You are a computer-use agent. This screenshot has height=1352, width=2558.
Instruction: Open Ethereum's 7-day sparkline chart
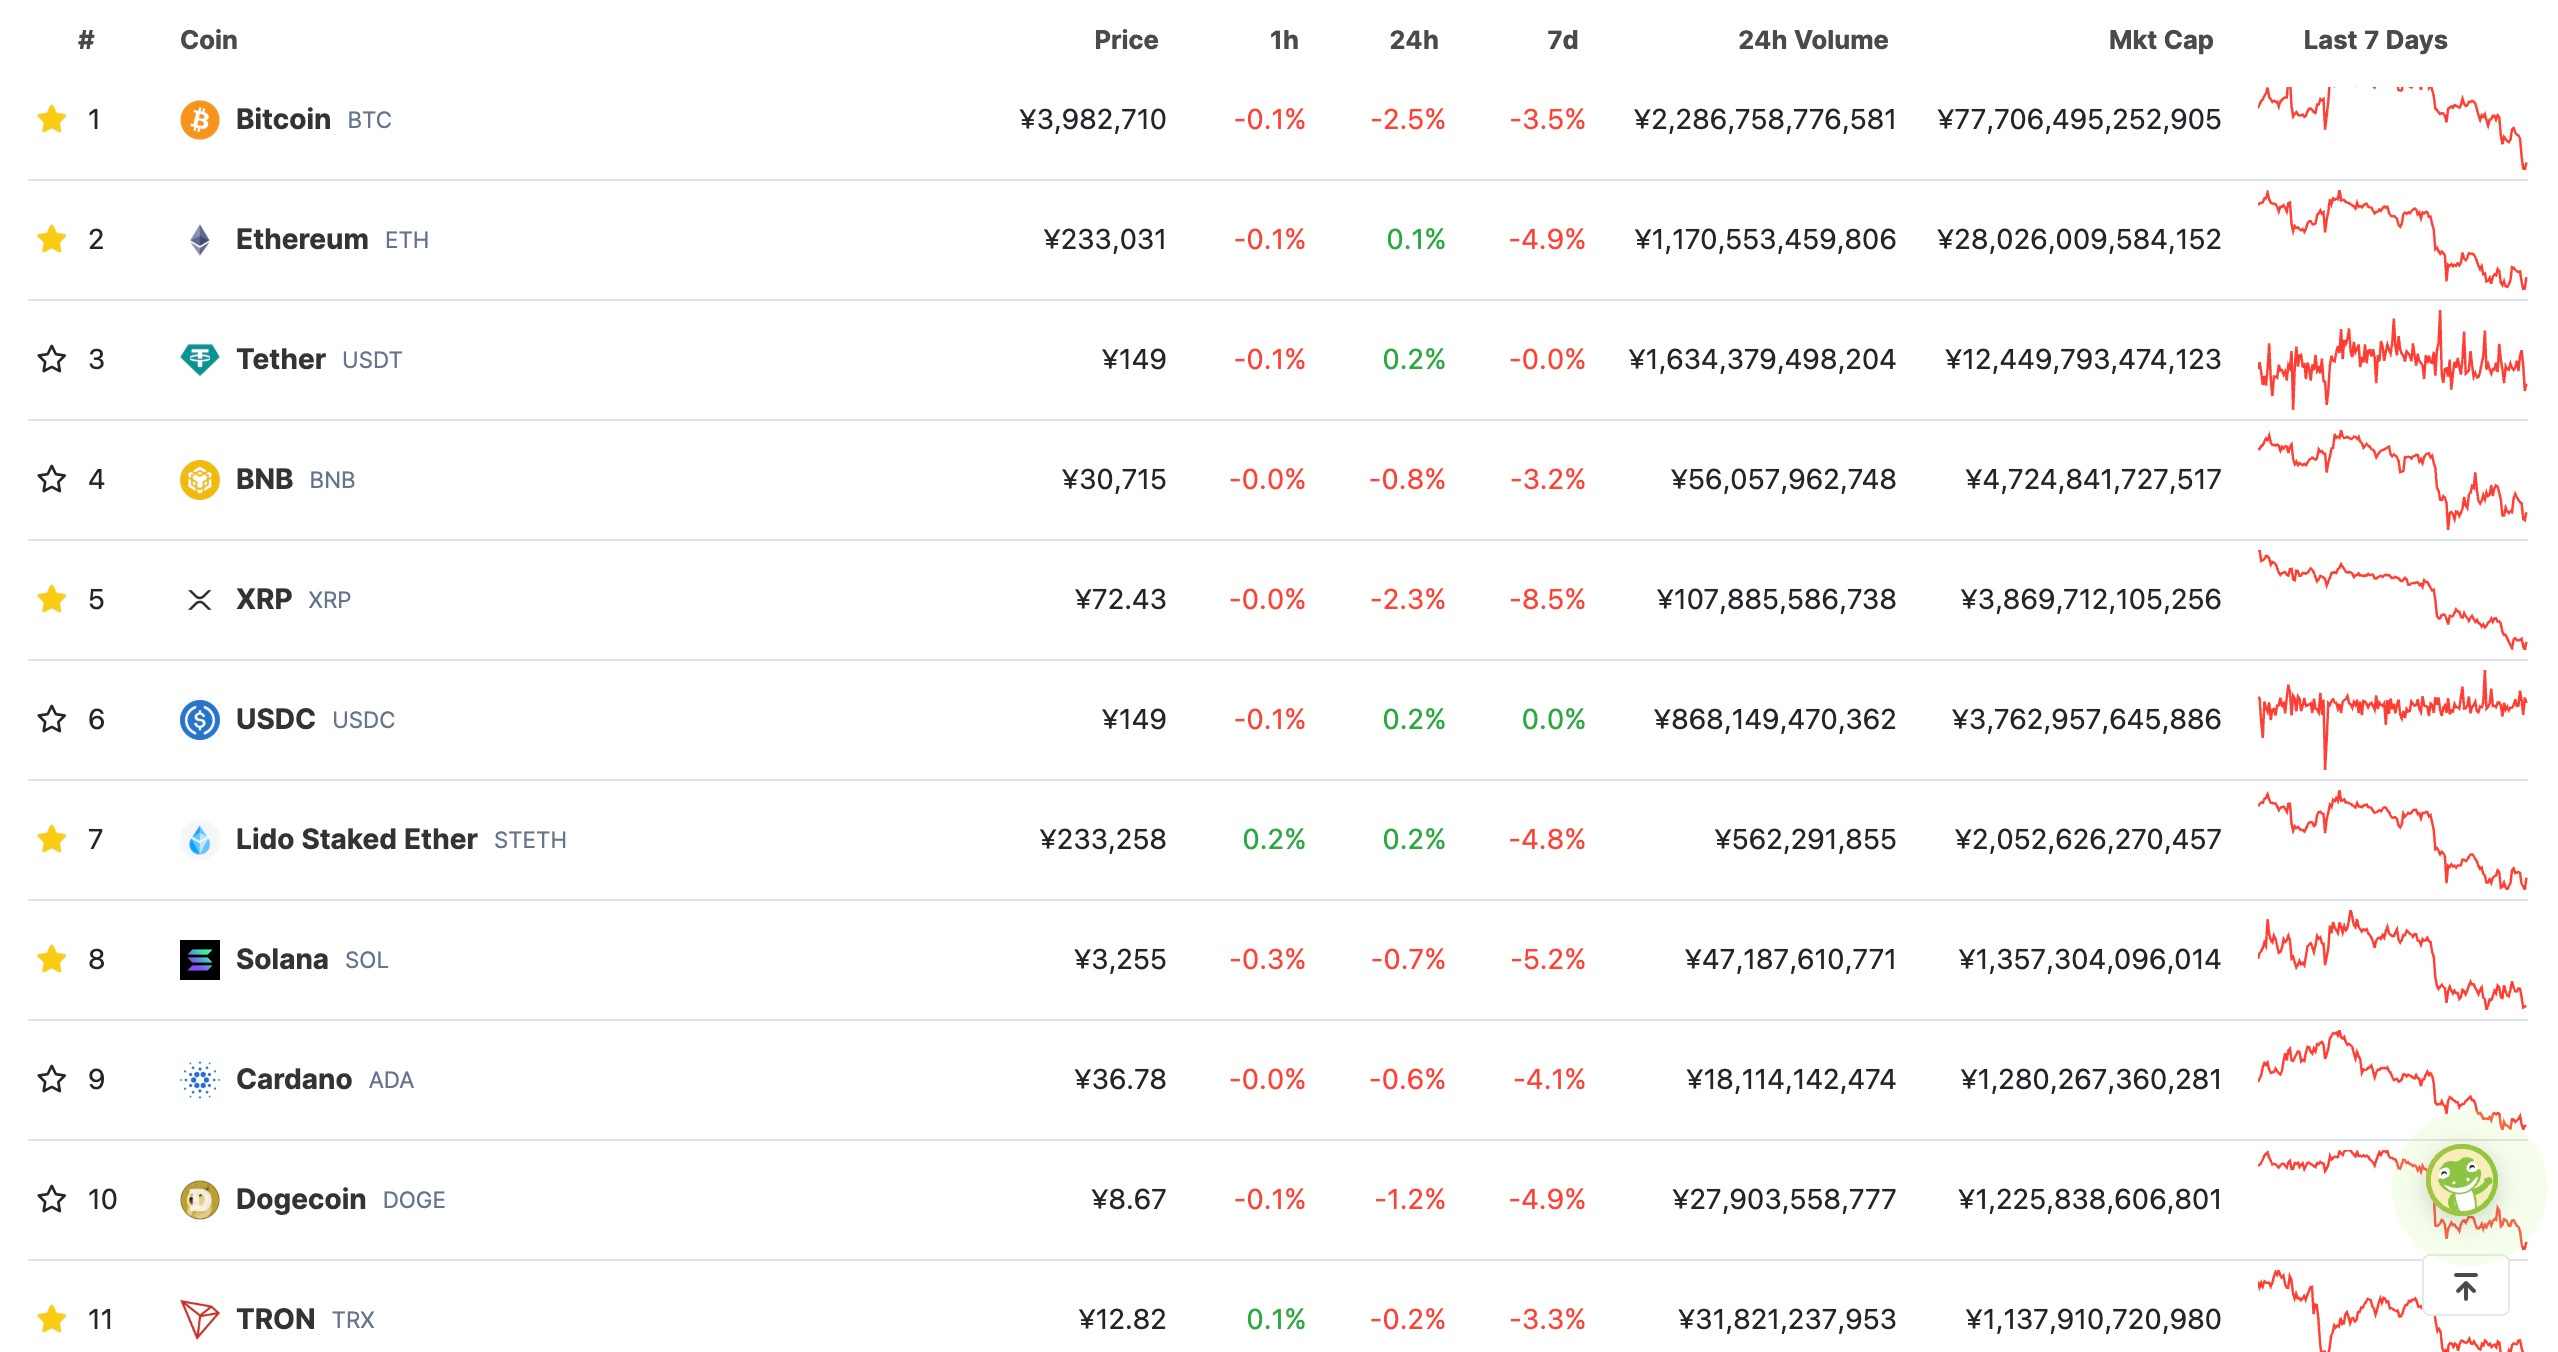click(2392, 240)
